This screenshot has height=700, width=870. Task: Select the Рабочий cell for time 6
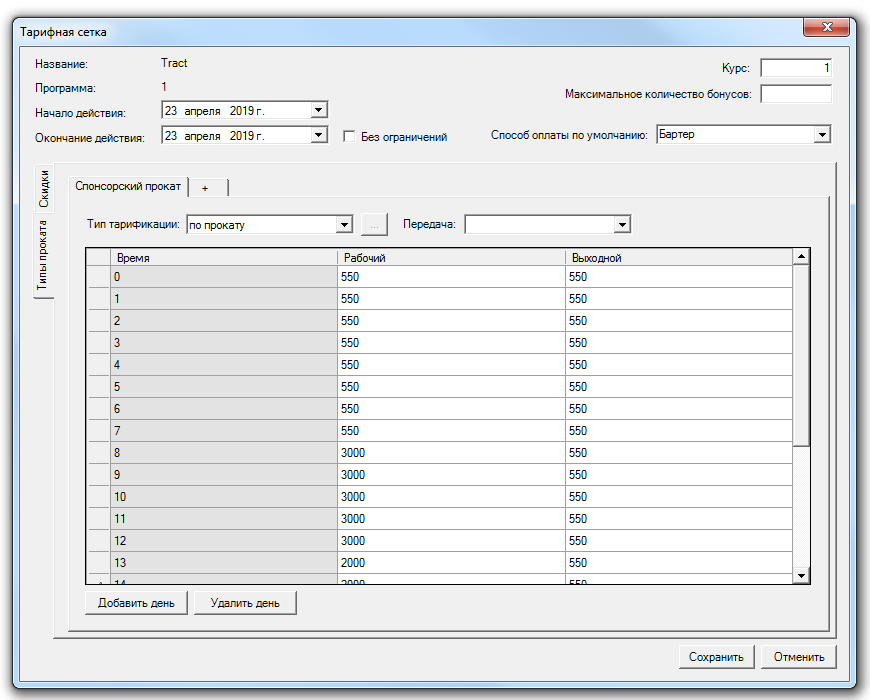point(451,409)
